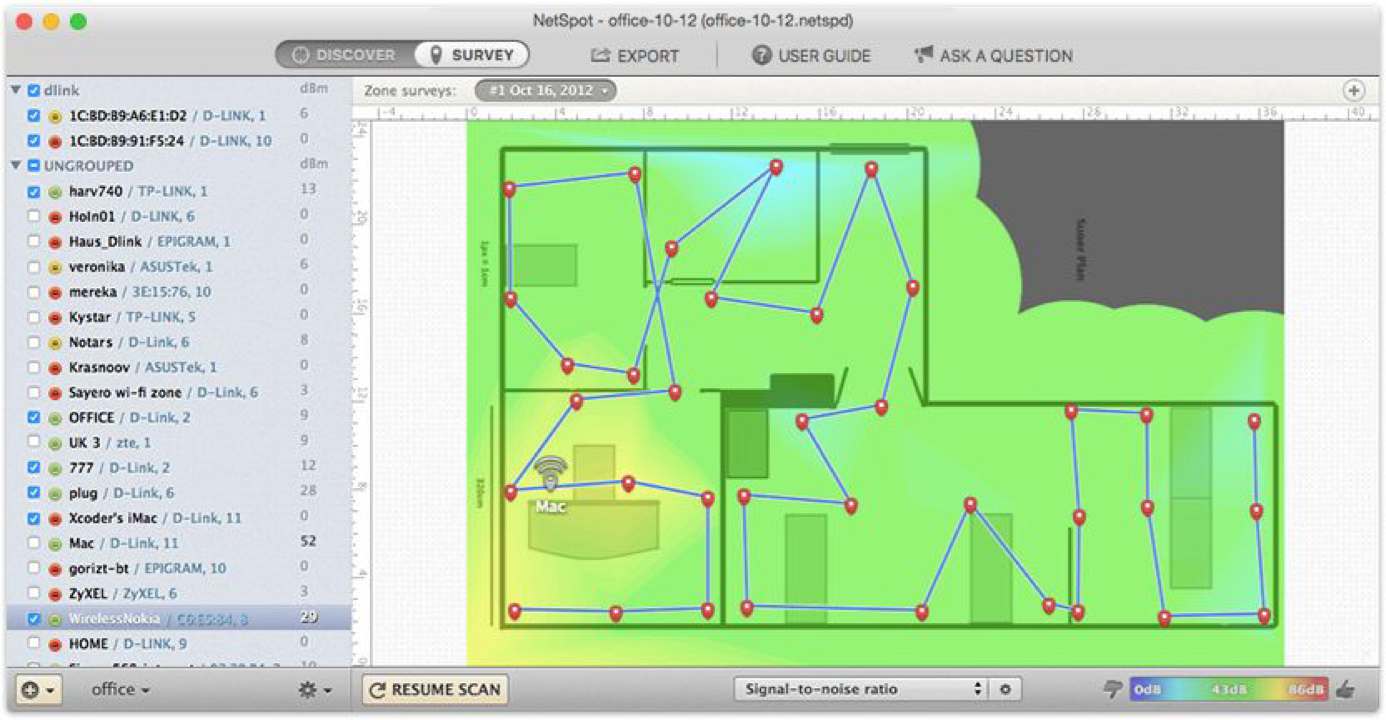Image resolution: width=1386 pixels, height=720 pixels.
Task: Click signal status icon for gorizt-bt
Action: pyautogui.click(x=55, y=569)
